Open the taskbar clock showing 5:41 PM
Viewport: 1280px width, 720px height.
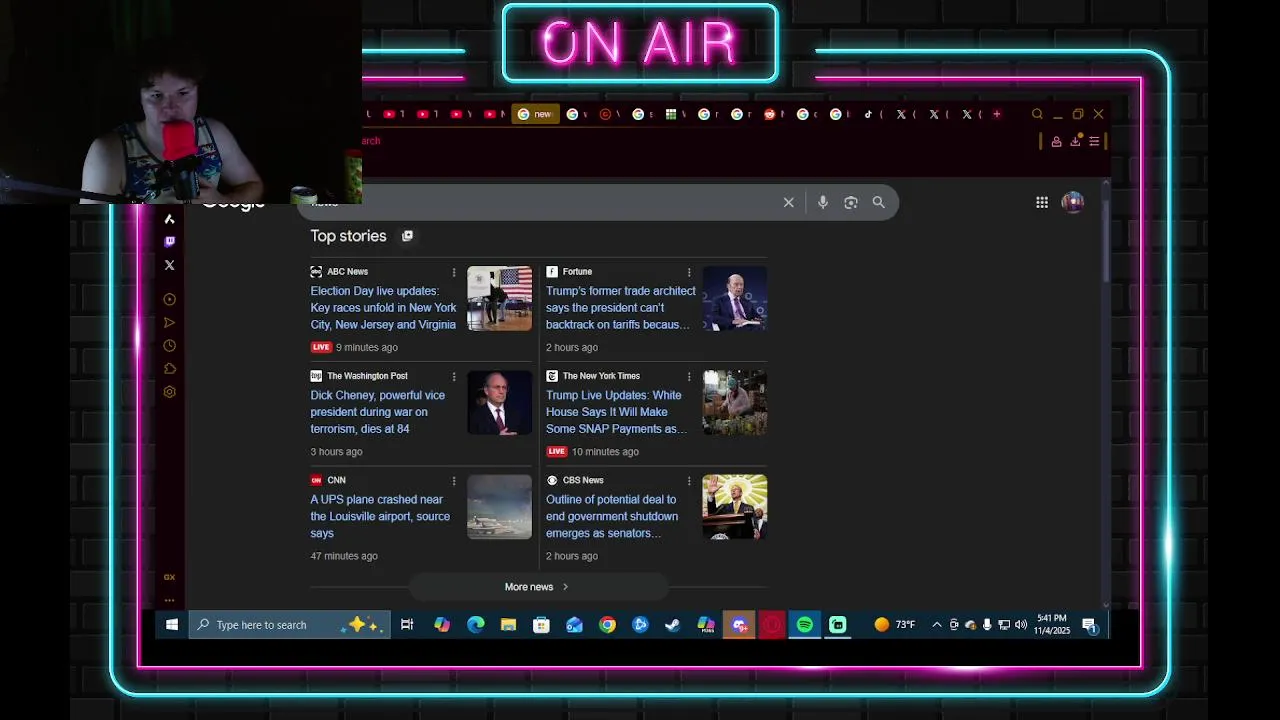pyautogui.click(x=1052, y=625)
